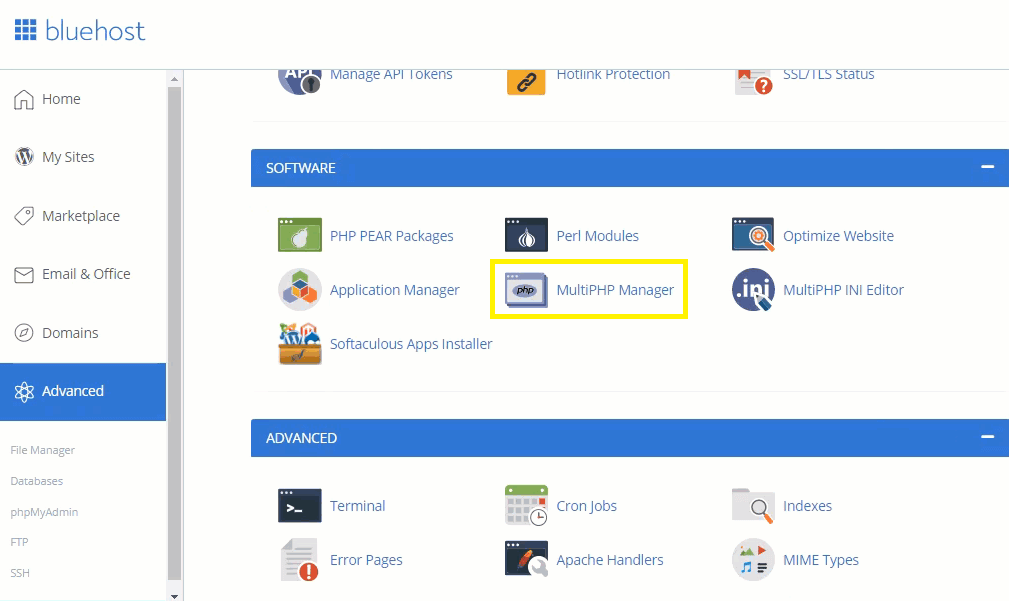1009x601 pixels.
Task: Open the Hotlink Protection chain icon
Action: [526, 82]
